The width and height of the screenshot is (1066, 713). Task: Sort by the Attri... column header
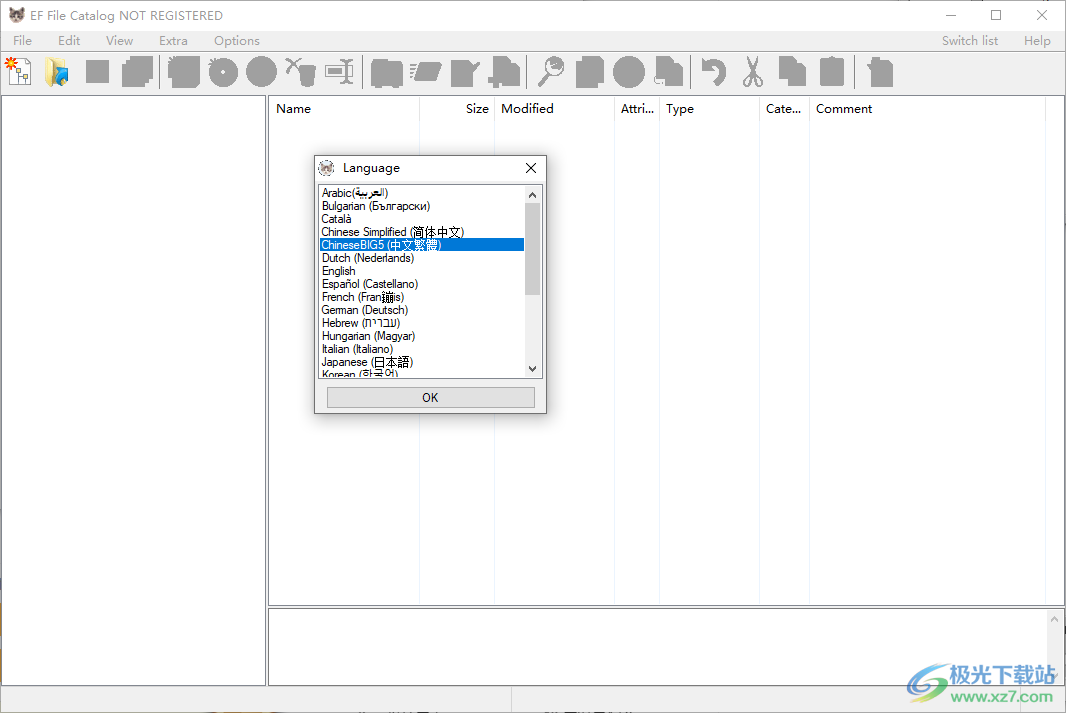(637, 109)
